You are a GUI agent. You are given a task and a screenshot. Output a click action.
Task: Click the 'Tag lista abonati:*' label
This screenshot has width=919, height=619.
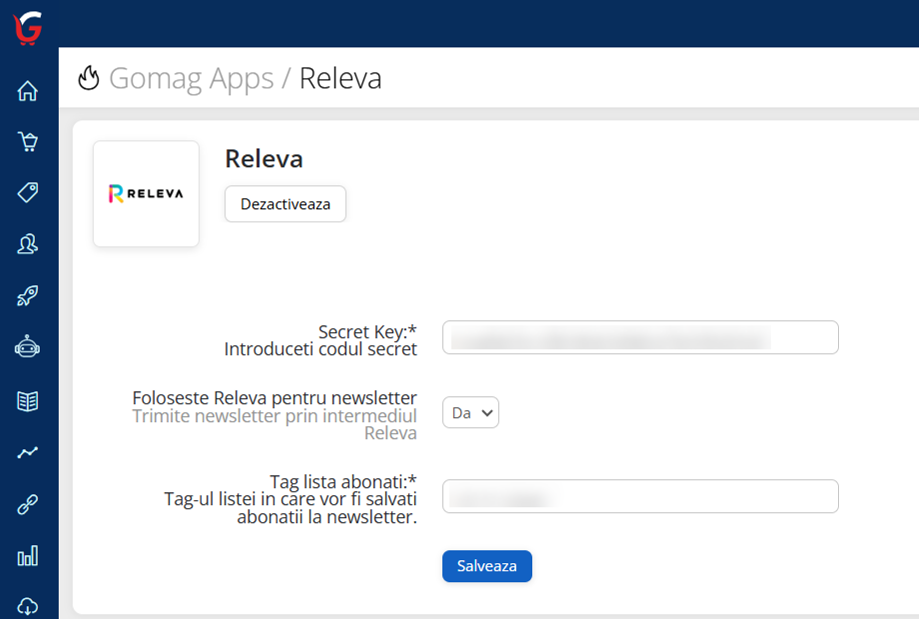(343, 482)
